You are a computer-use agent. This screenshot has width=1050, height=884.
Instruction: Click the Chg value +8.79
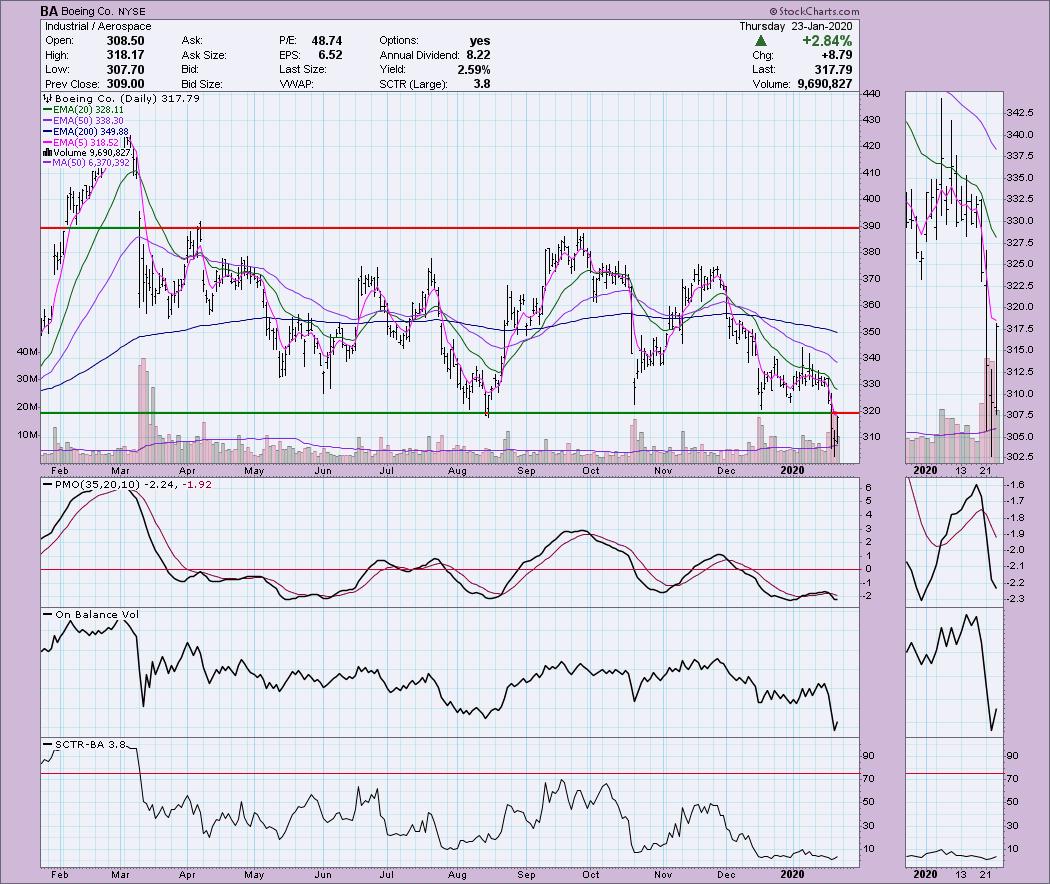[x=836, y=55]
